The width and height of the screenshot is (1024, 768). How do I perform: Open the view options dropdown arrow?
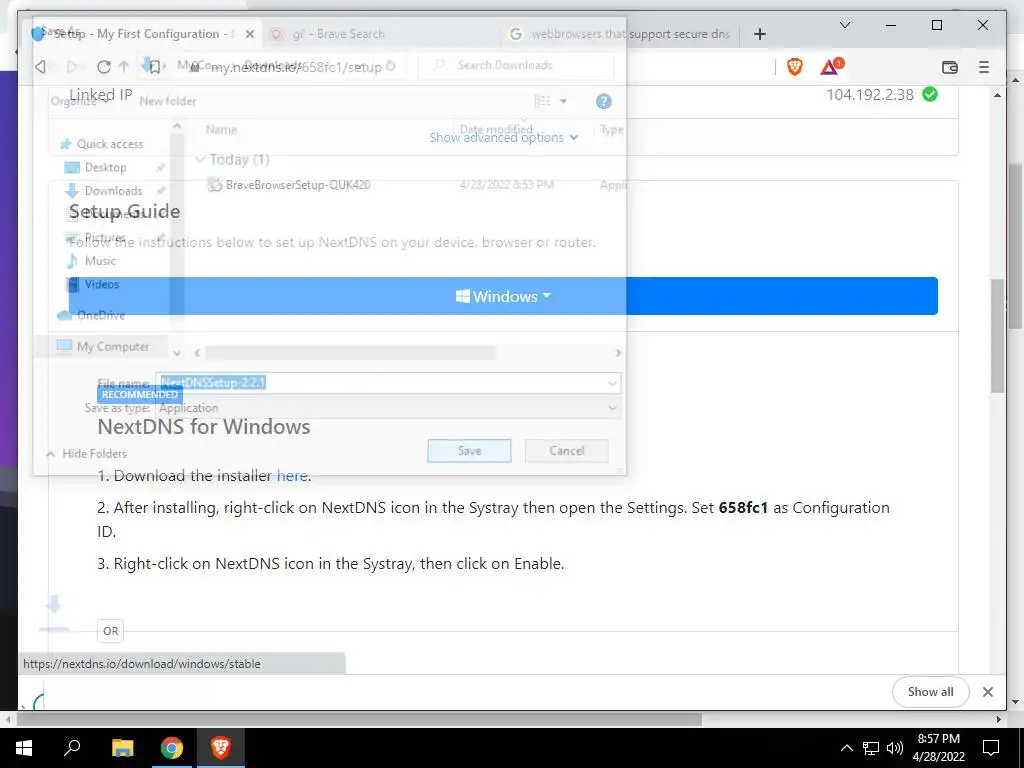(x=563, y=101)
